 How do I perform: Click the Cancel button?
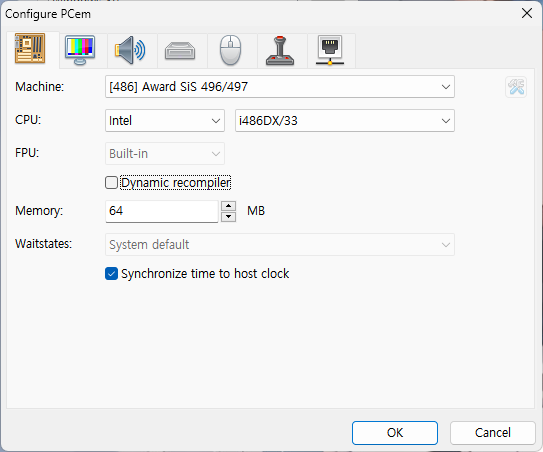click(492, 433)
